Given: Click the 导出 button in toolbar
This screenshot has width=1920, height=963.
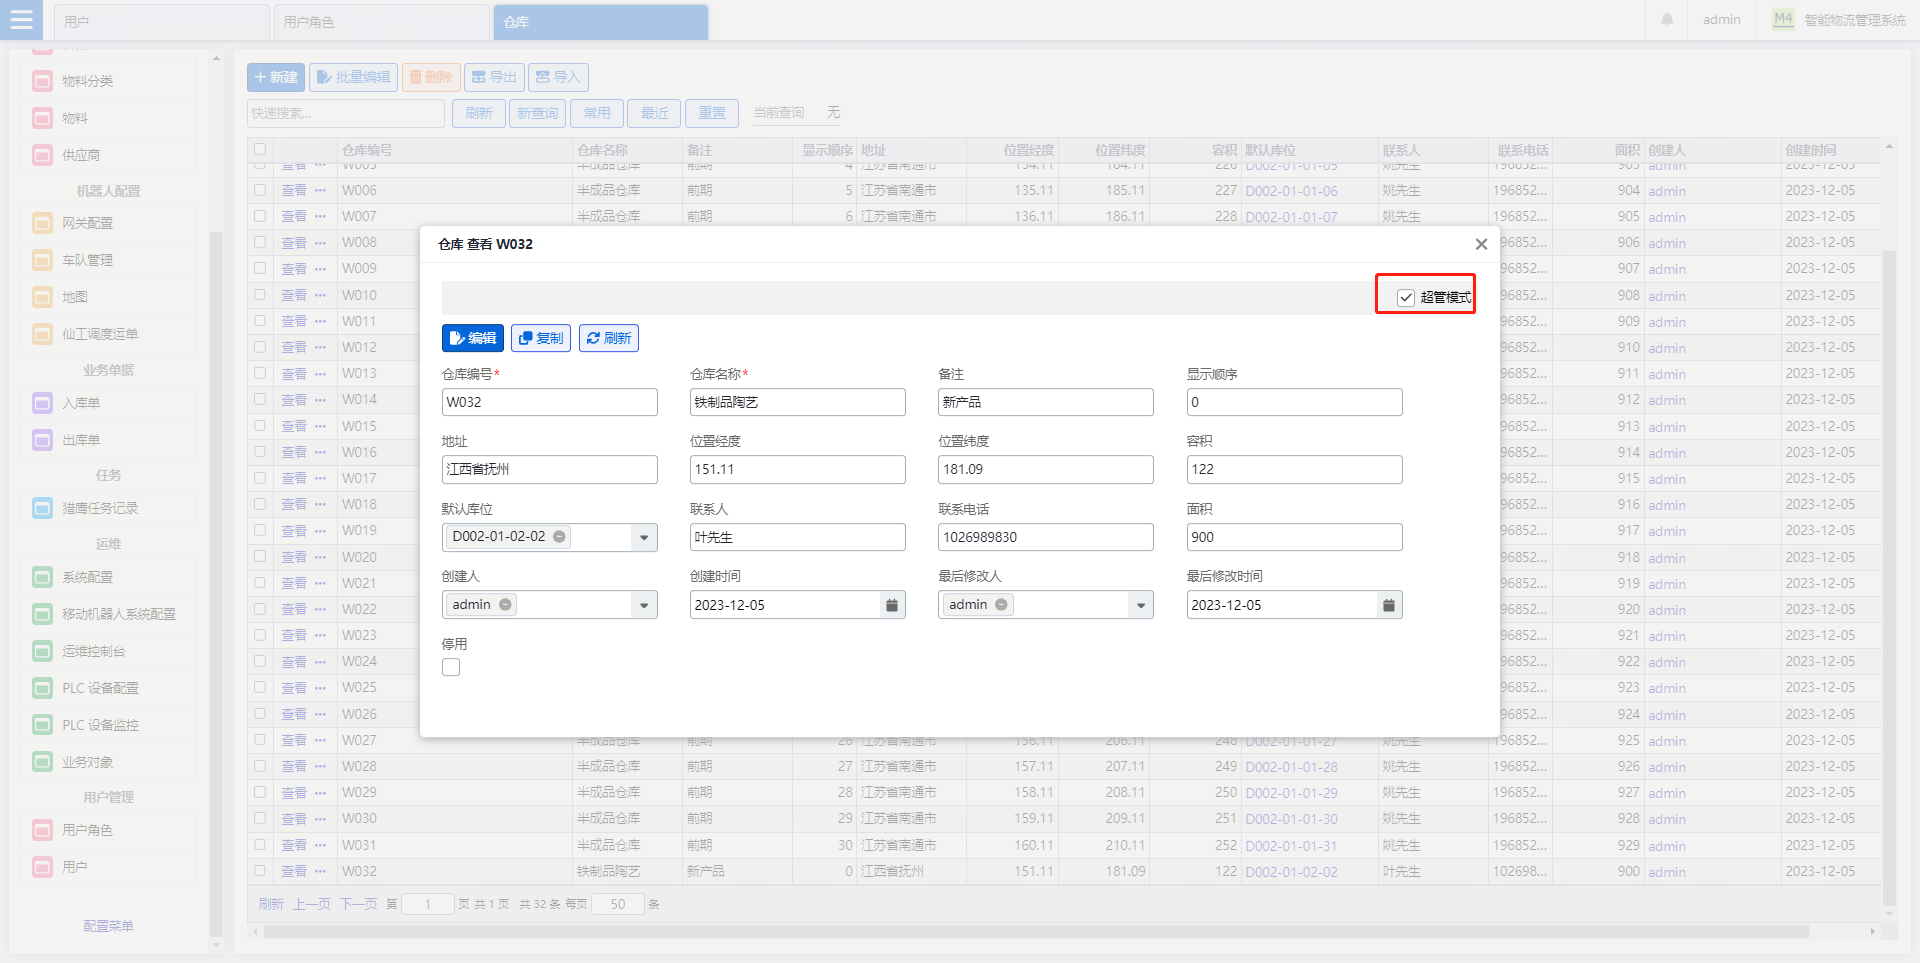Looking at the screenshot, I should [494, 77].
